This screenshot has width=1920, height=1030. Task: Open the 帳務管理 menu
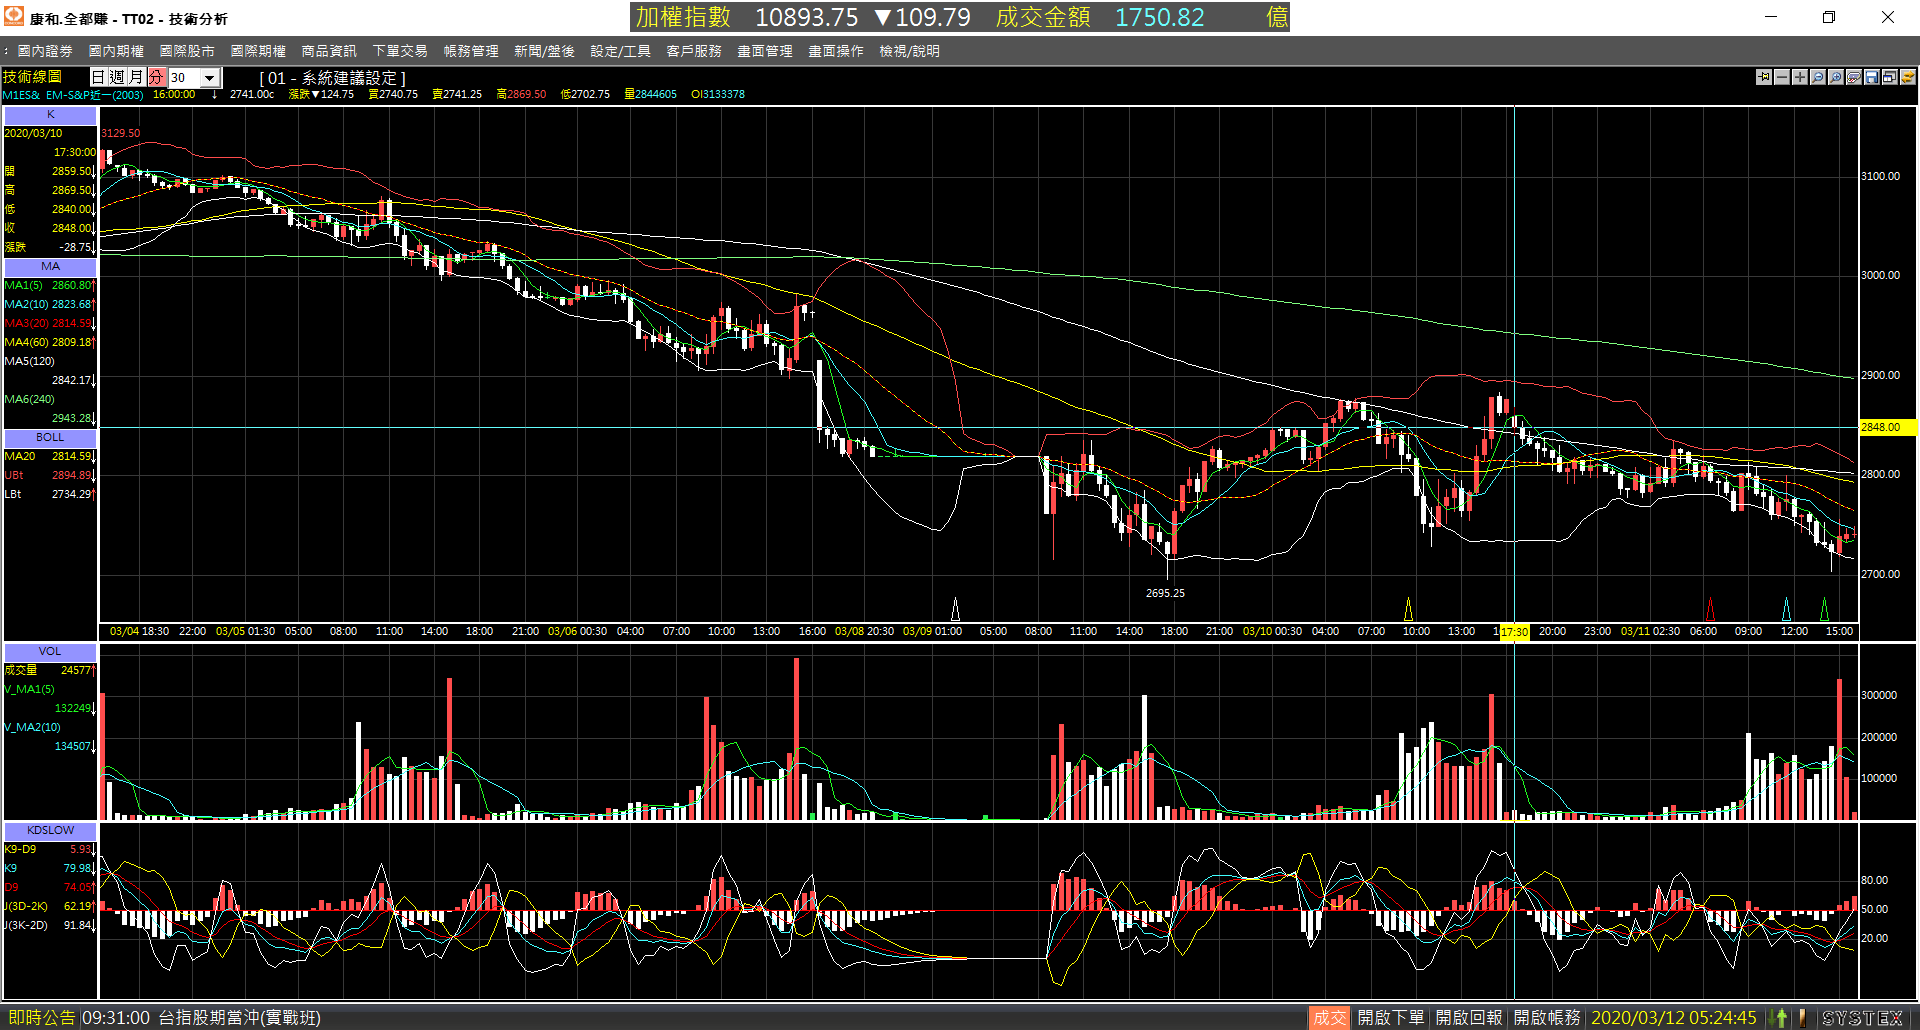[471, 51]
